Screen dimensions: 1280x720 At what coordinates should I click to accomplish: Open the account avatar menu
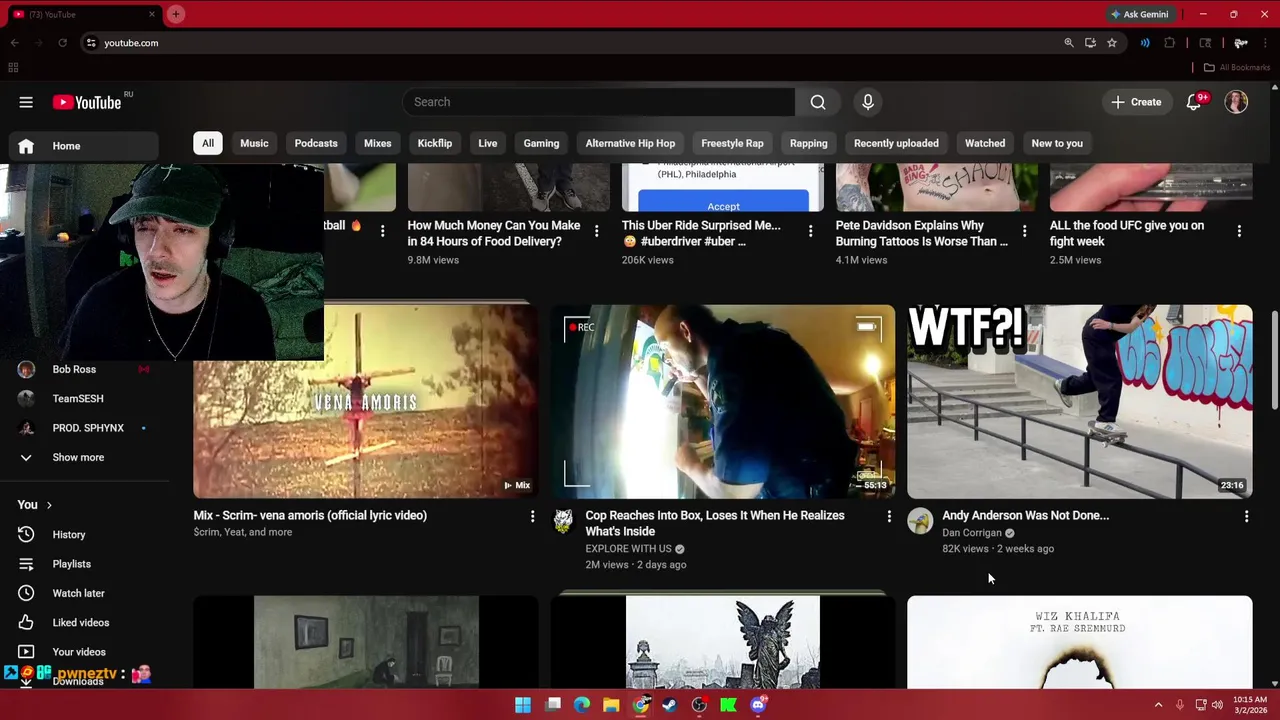[1237, 102]
